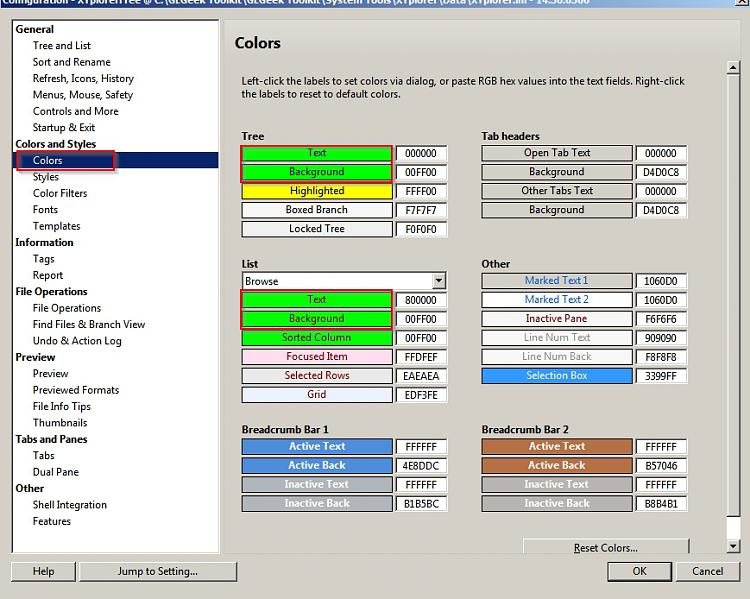The image size is (750, 599).
Task: Click the Open Tab Text color label
Action: click(557, 153)
